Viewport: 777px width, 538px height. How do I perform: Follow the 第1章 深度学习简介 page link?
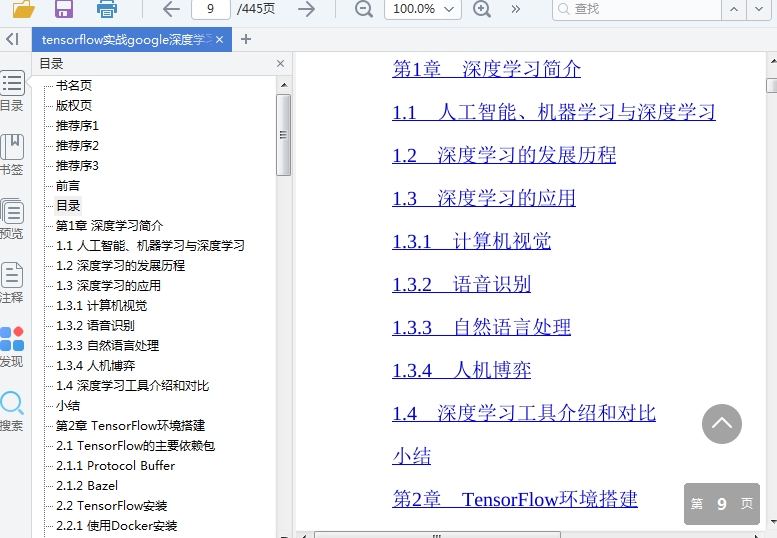(x=487, y=69)
